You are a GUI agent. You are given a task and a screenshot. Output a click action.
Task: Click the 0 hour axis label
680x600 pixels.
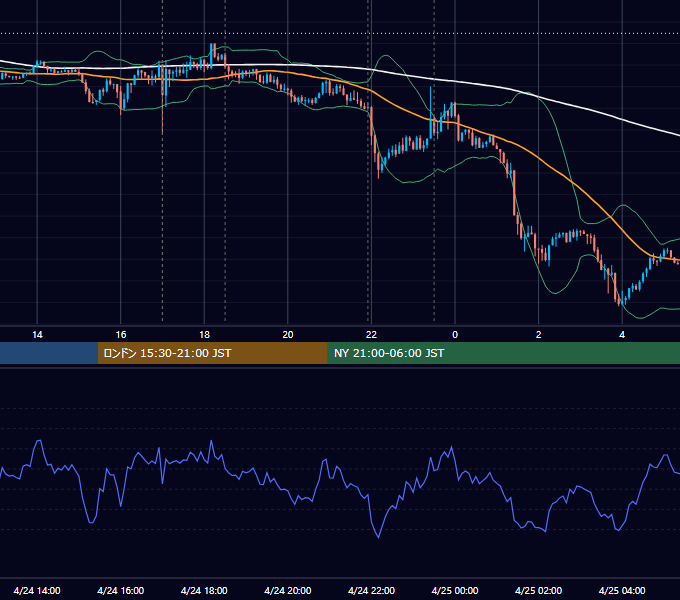click(455, 335)
